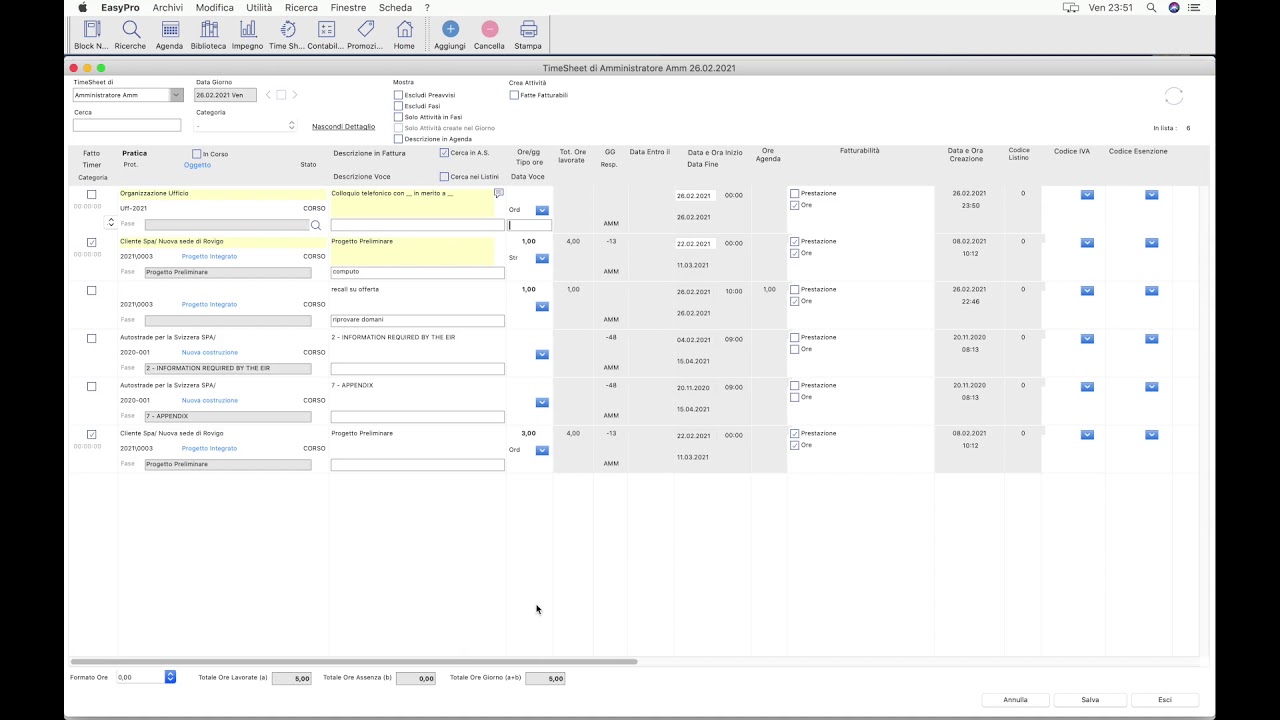Open the Codice IVA dropdown in the first row
The width and height of the screenshot is (1280, 720).
point(1087,195)
